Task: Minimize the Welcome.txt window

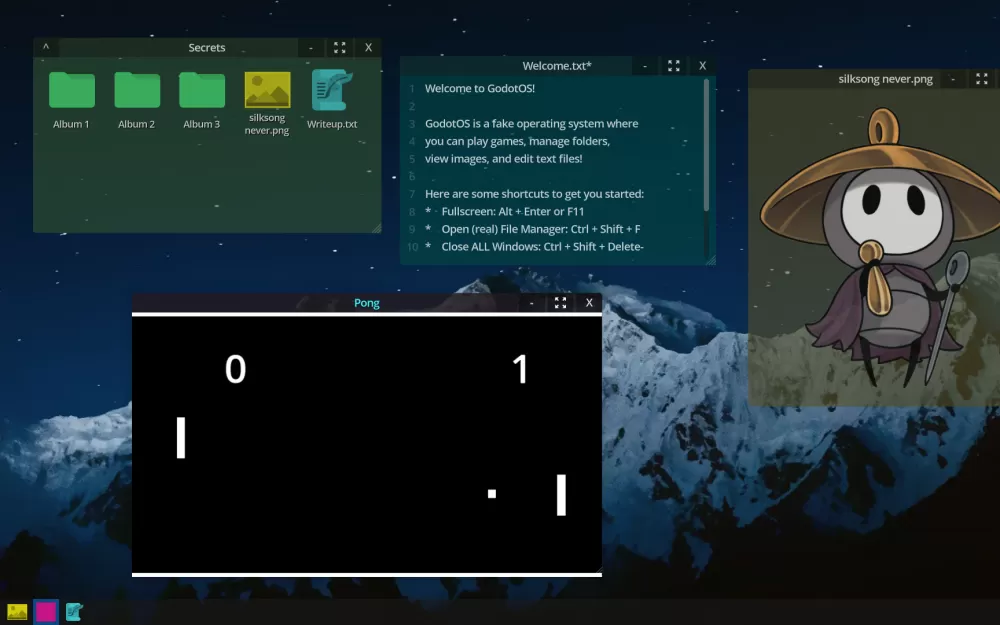Action: pyautogui.click(x=645, y=66)
